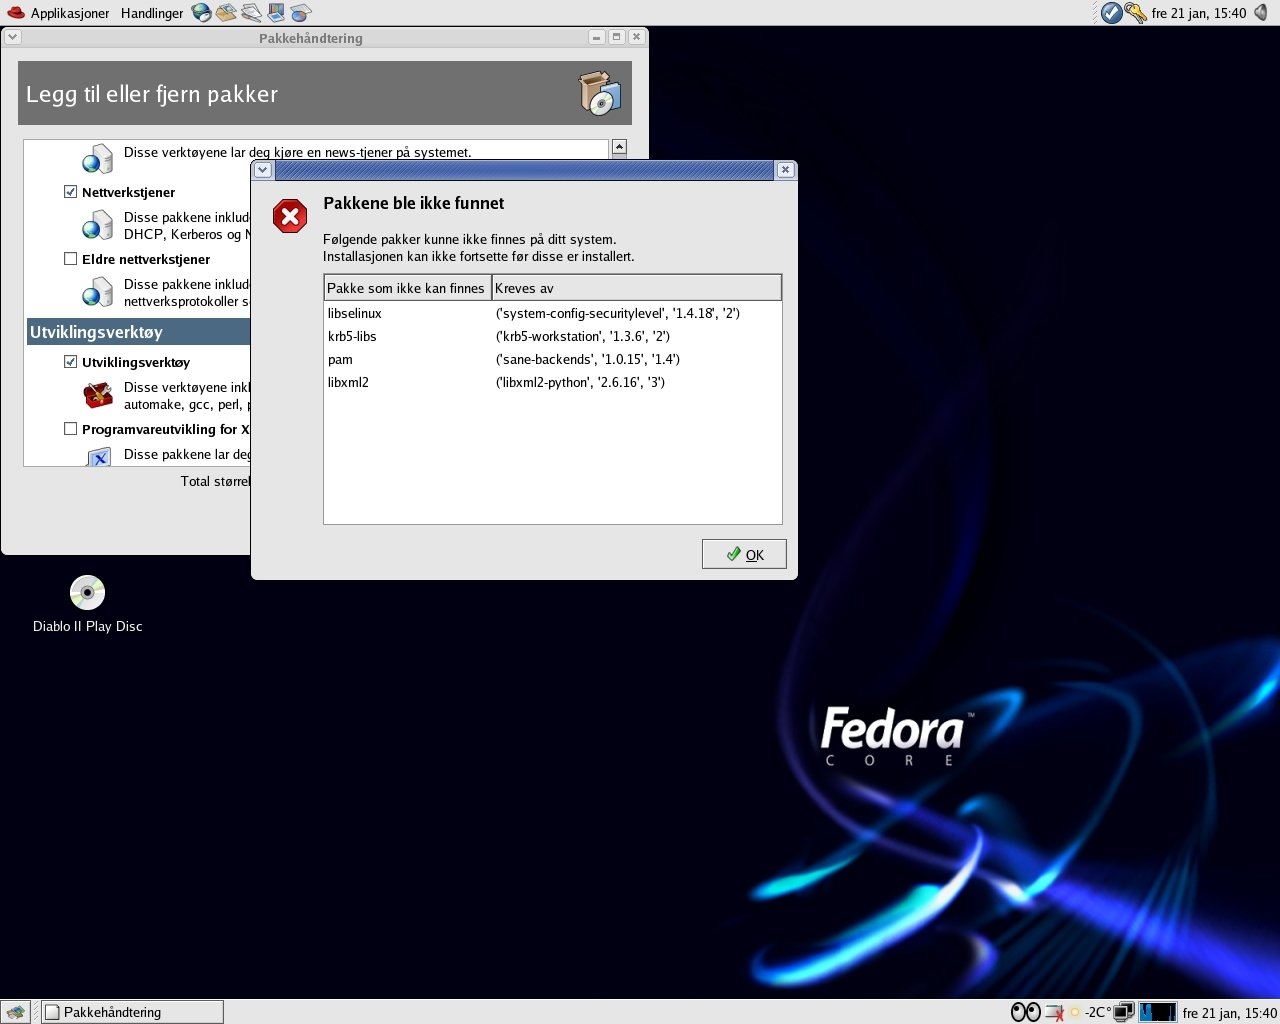Launch the word processor panel icon
Viewport: 1280px width, 1024px height.
tap(251, 13)
